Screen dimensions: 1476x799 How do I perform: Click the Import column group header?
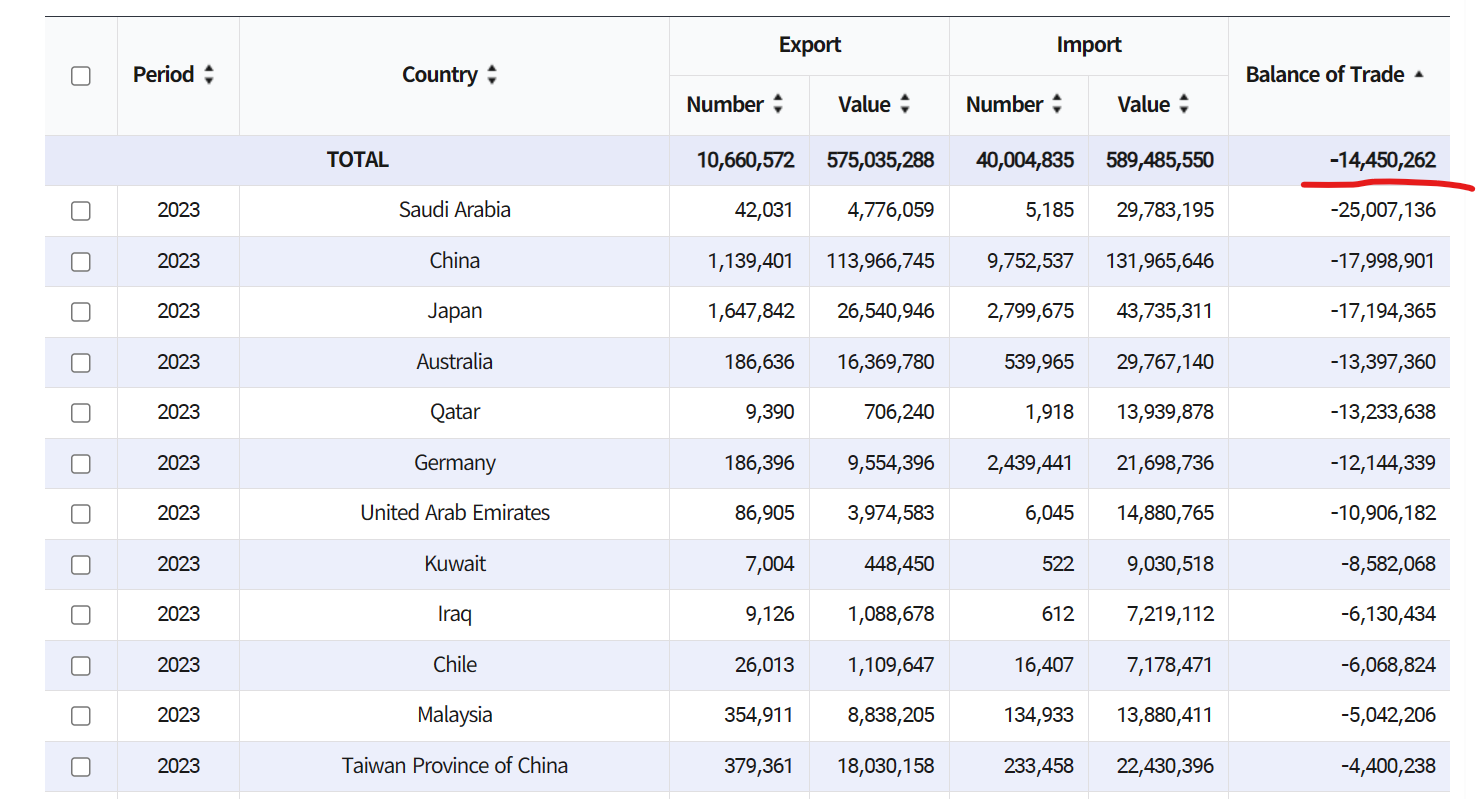(x=1088, y=45)
